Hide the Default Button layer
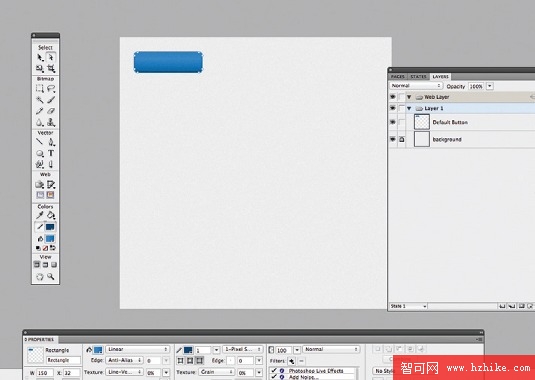535x380 pixels. [x=393, y=122]
